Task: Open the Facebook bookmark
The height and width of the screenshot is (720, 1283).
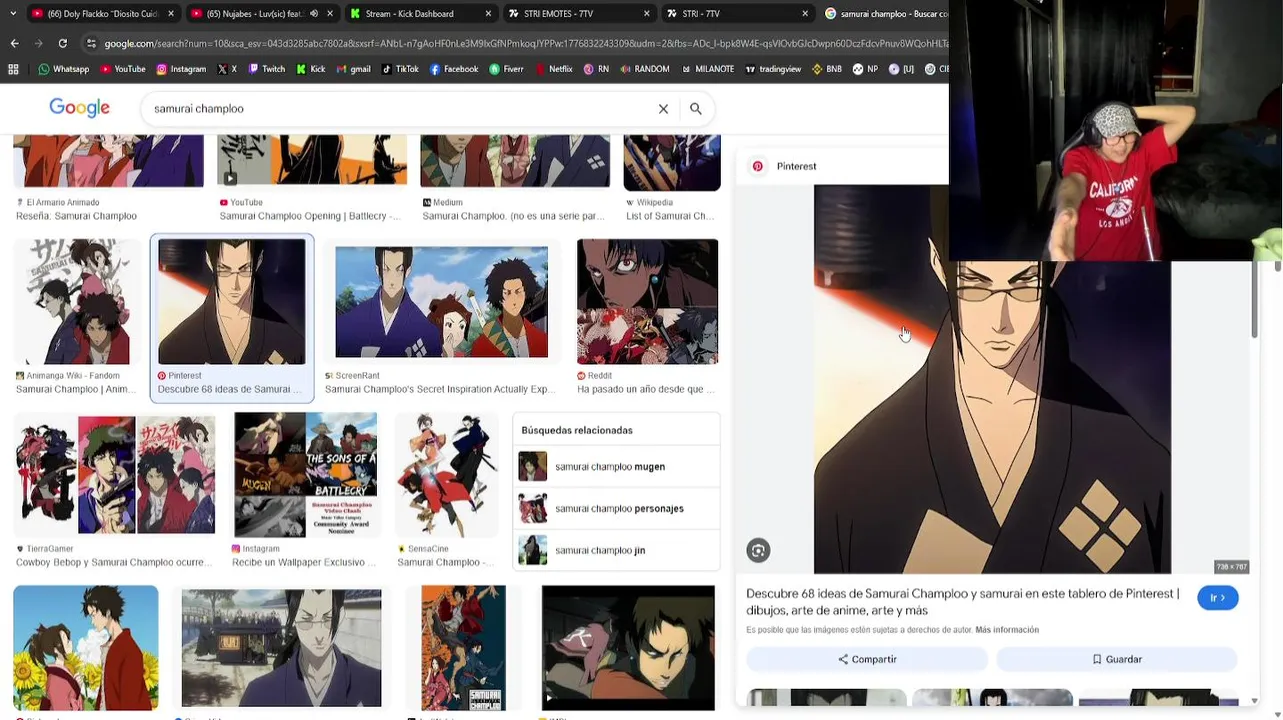Action: 453,69
